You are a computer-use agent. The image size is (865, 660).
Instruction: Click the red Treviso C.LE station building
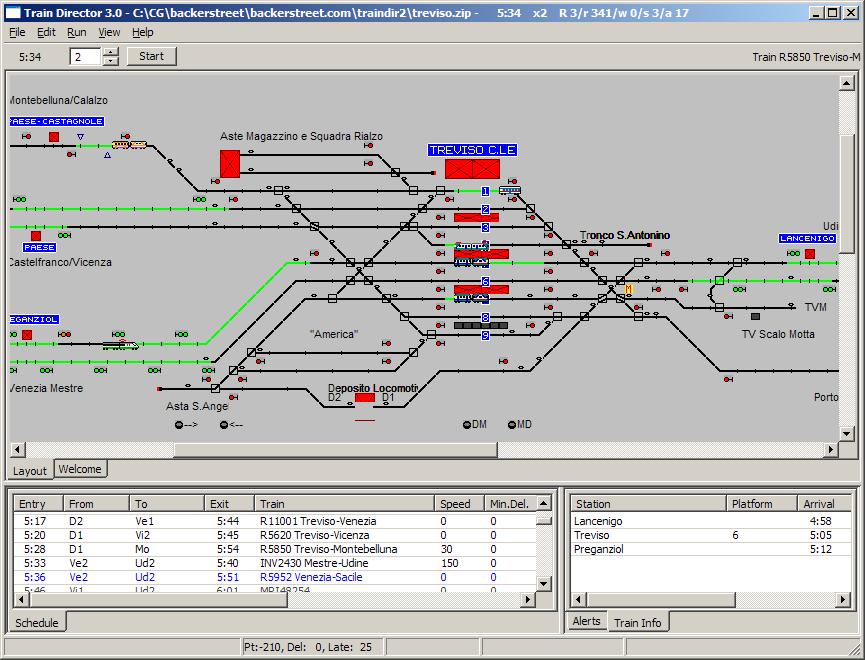coord(472,169)
